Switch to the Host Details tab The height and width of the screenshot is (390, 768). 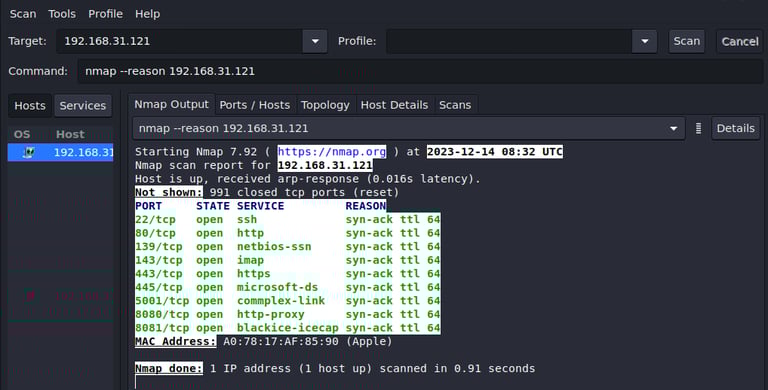pyautogui.click(x=394, y=105)
